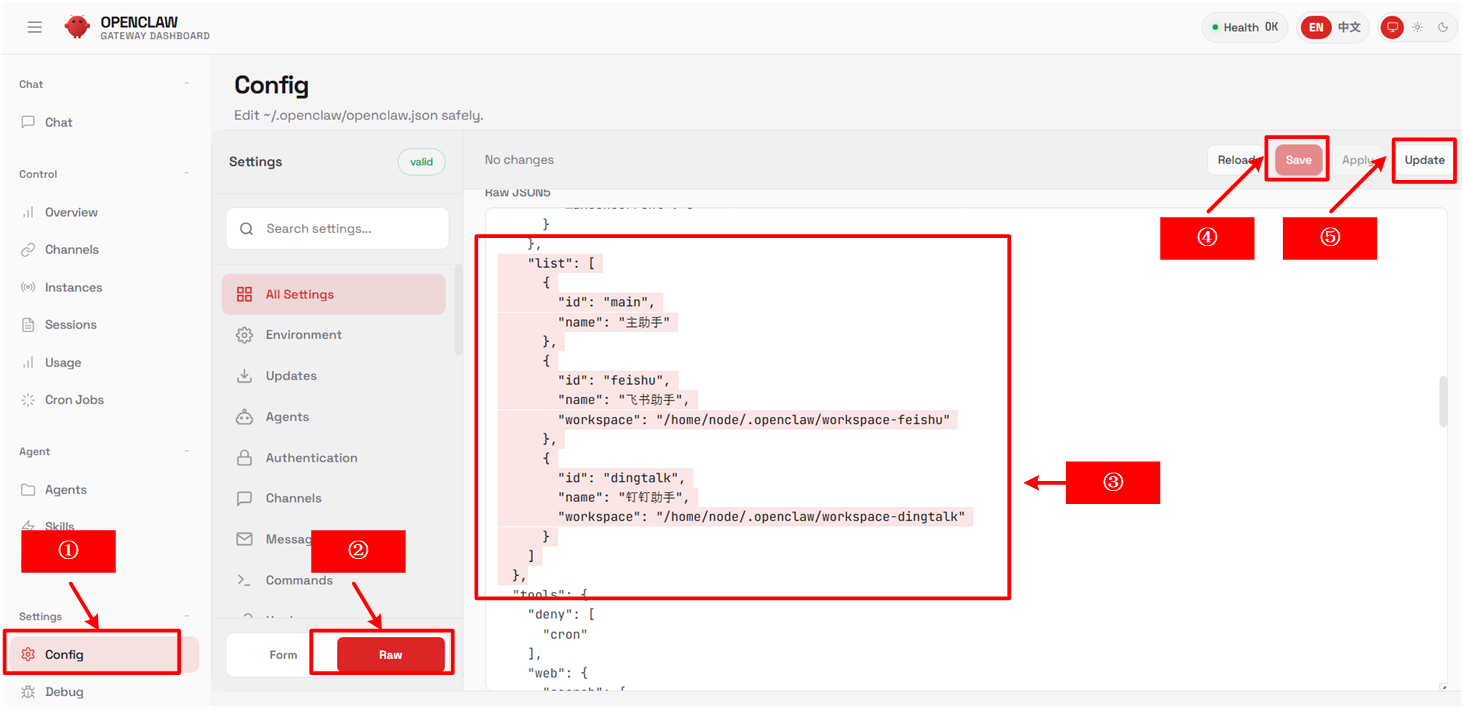The height and width of the screenshot is (708, 1463).
Task: Switch language to 中文
Action: point(1349,27)
